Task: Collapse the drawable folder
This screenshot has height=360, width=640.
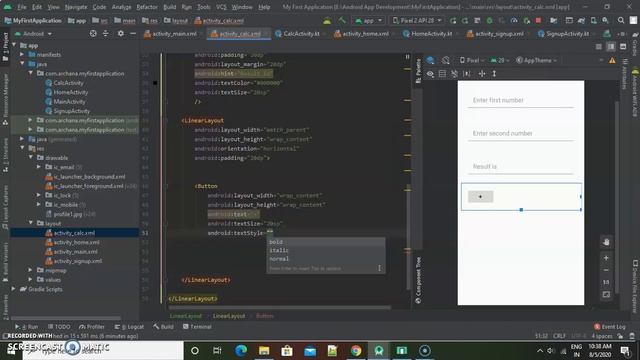Action: (31, 158)
